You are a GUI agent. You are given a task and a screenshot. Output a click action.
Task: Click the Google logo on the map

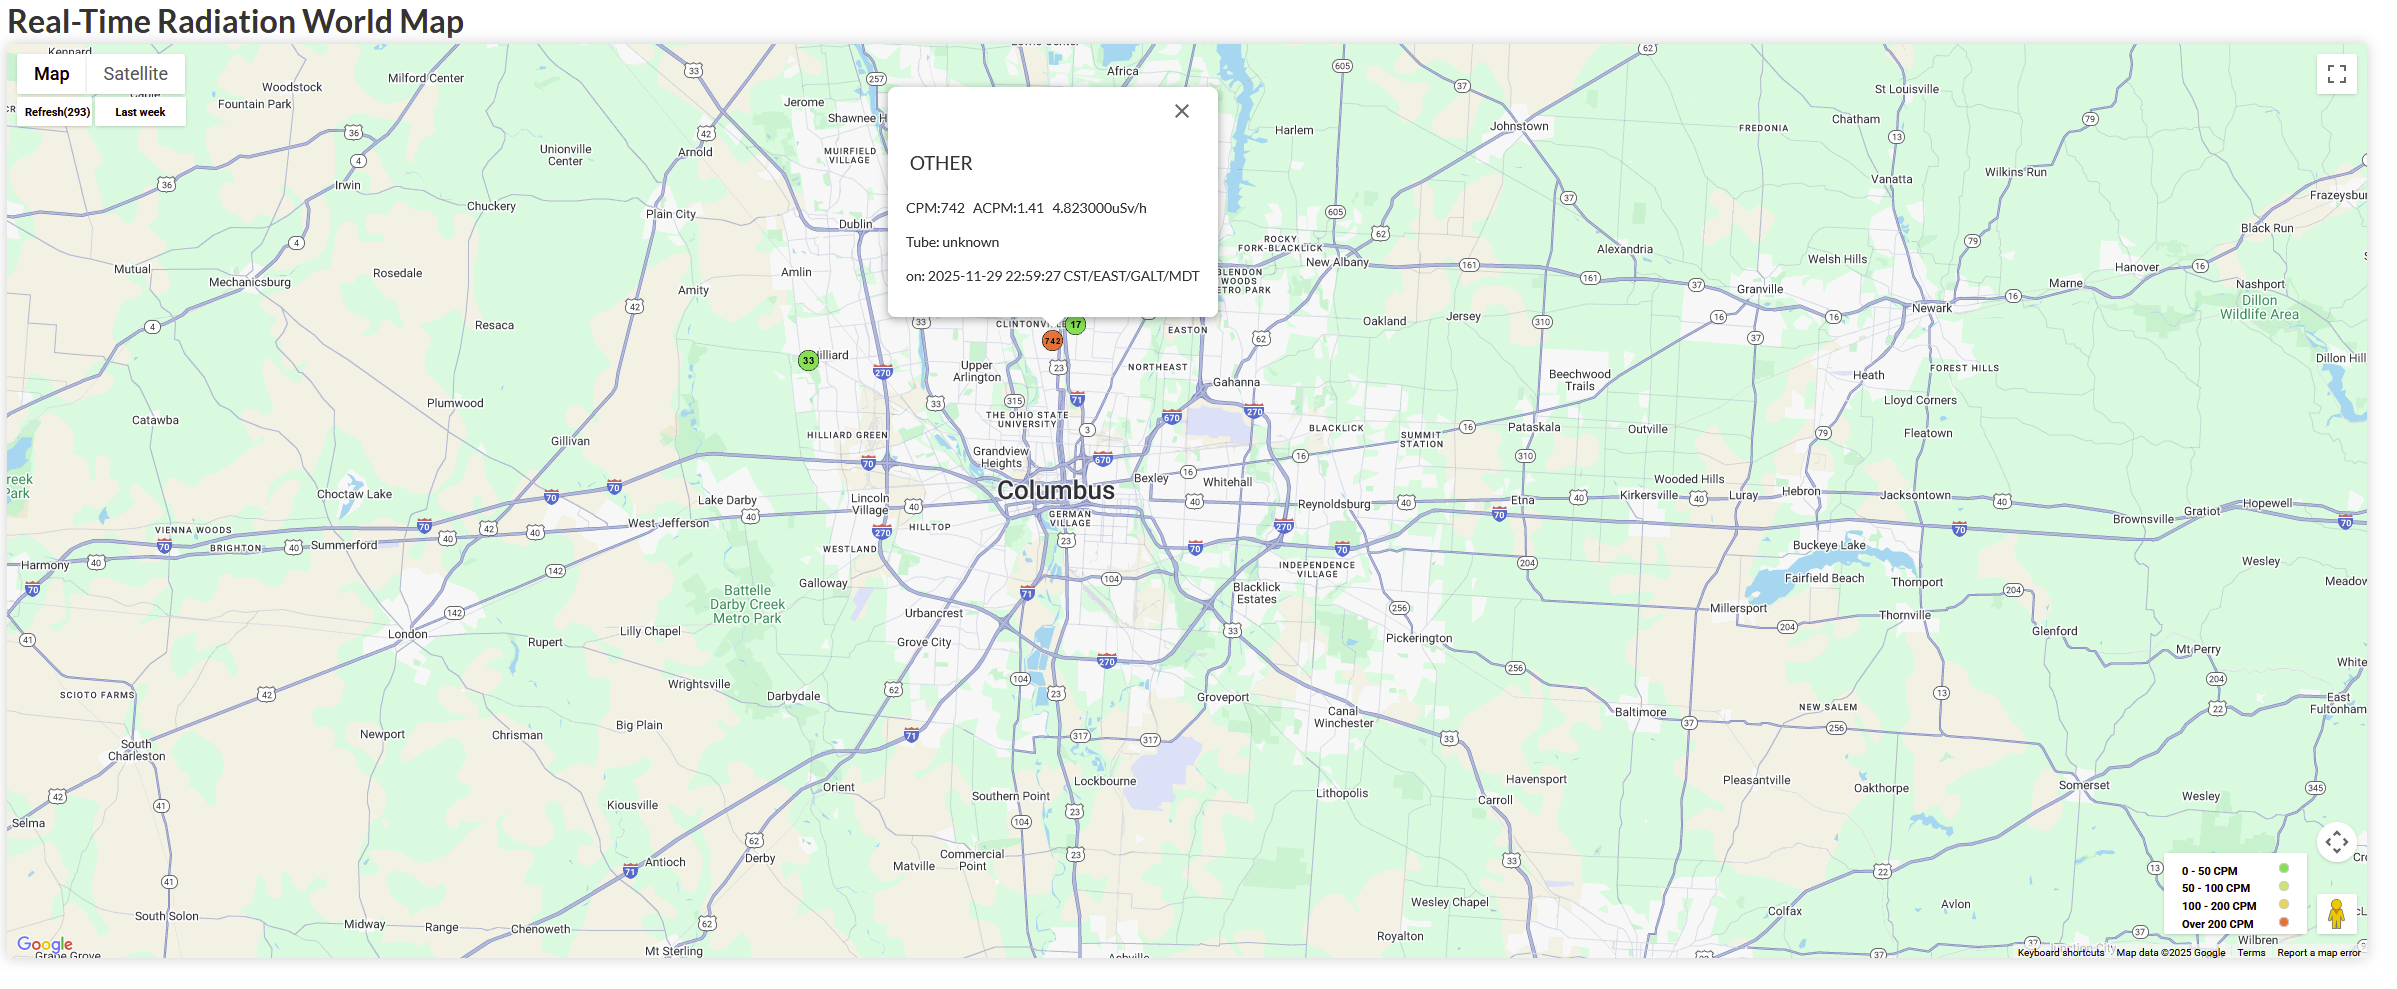click(45, 944)
